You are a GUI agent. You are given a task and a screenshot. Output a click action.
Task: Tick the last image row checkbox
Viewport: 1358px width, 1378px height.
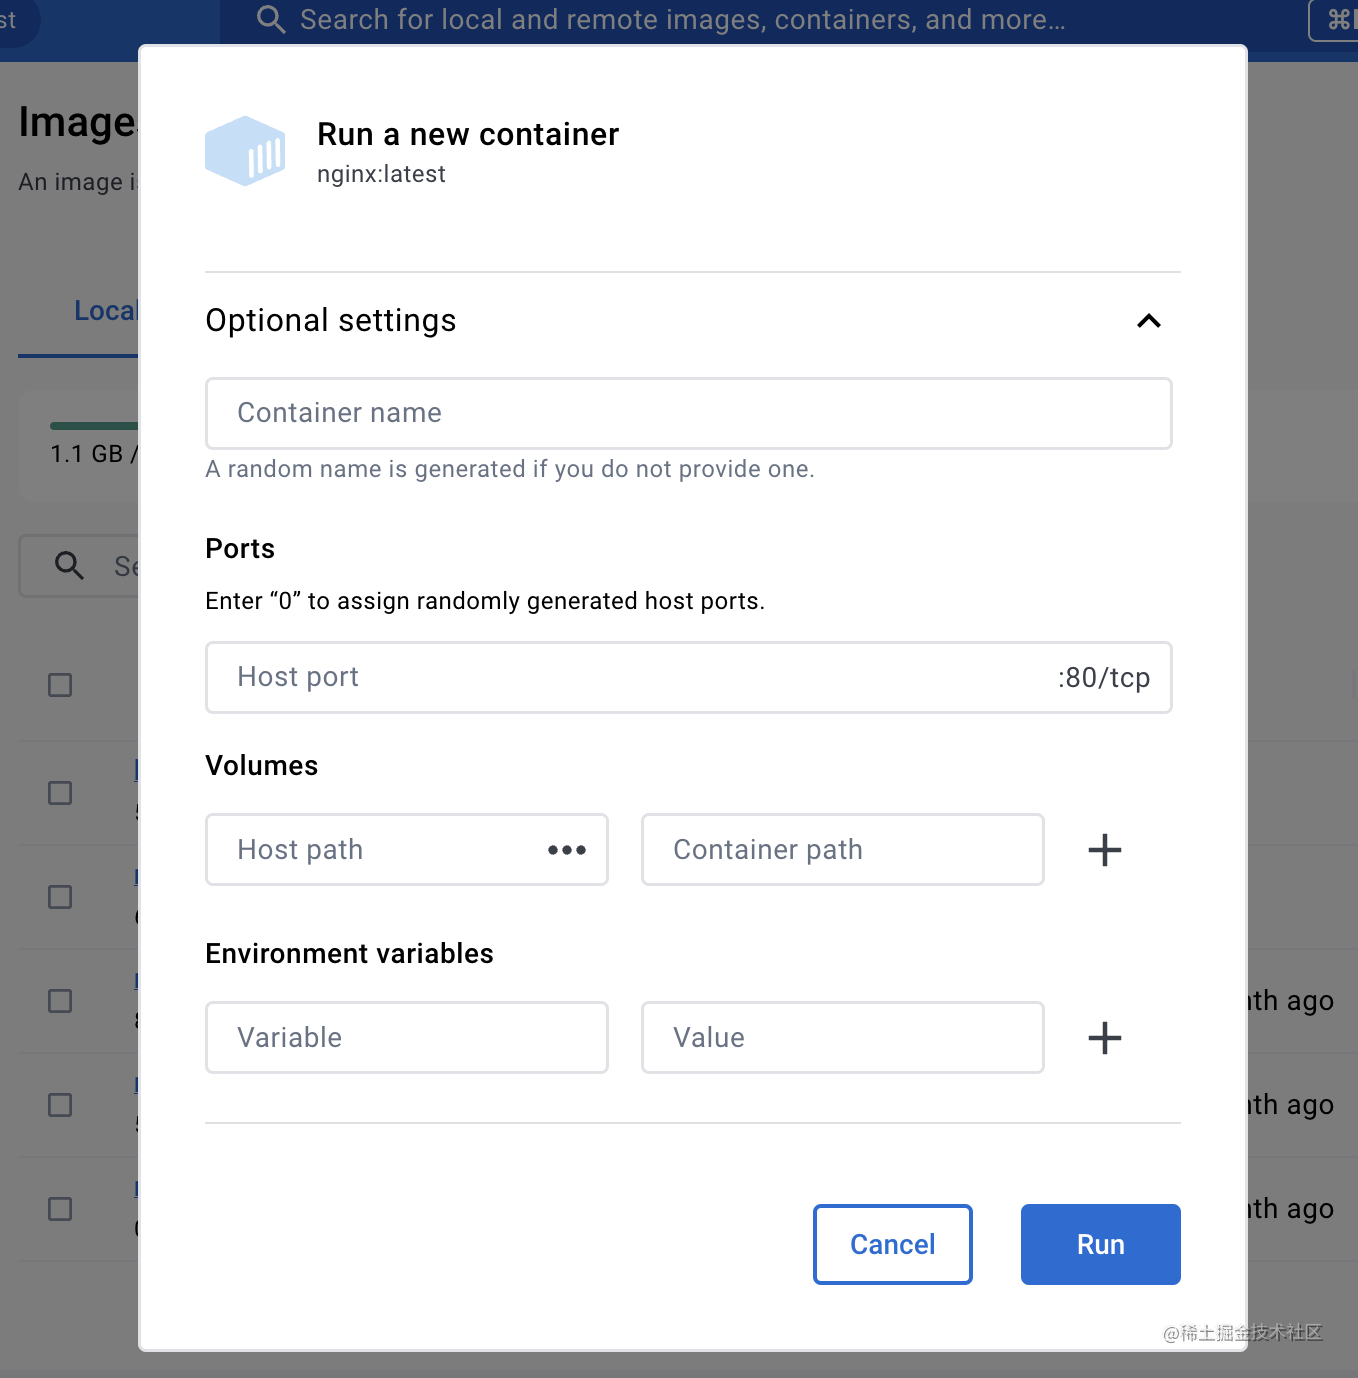click(60, 1209)
